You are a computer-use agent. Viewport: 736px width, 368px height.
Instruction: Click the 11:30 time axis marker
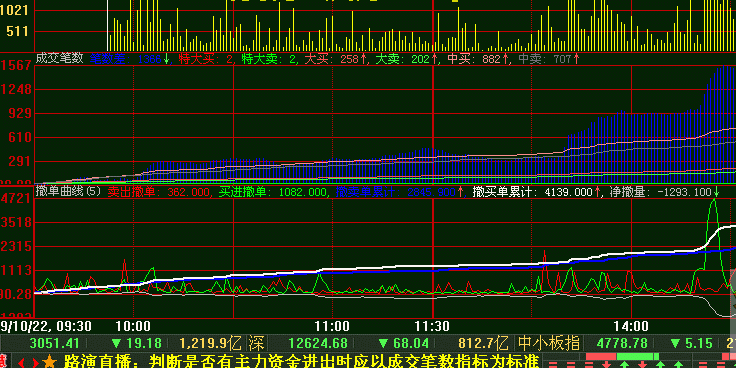[x=432, y=326]
